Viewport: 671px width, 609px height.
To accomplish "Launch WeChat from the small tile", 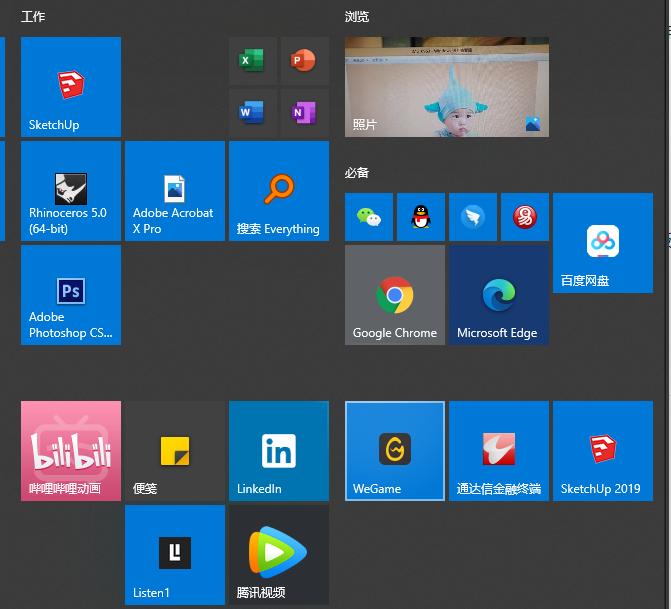I will click(369, 217).
